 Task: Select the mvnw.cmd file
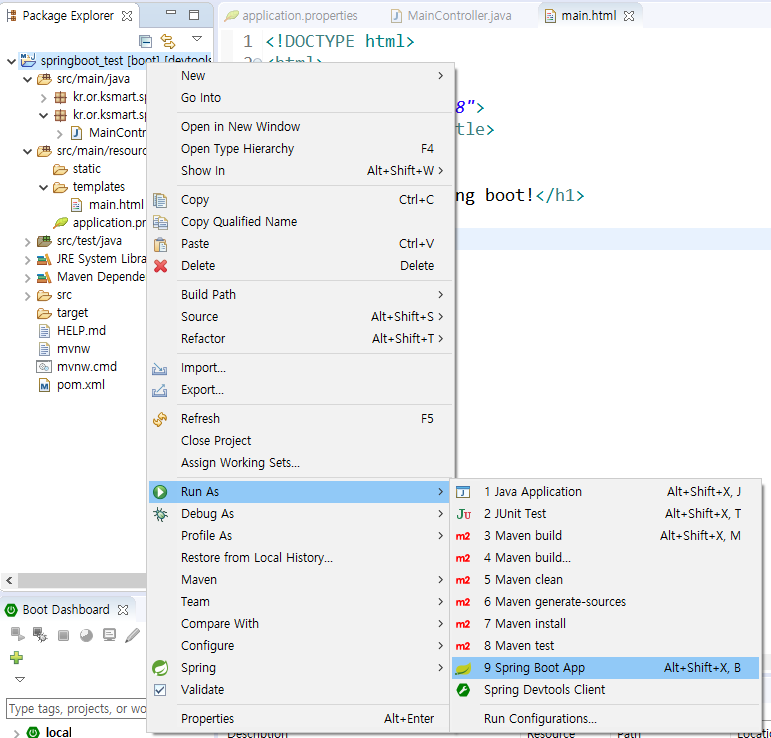[87, 367]
